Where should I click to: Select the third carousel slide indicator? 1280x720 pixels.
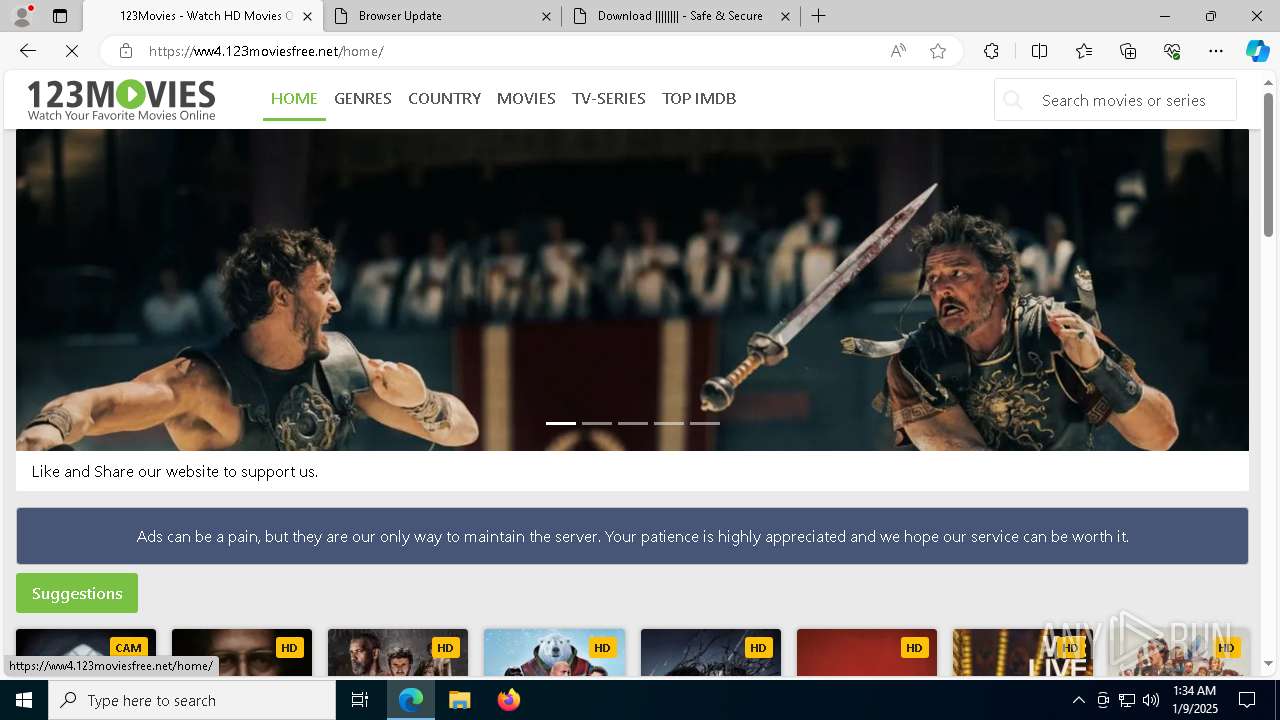point(633,423)
